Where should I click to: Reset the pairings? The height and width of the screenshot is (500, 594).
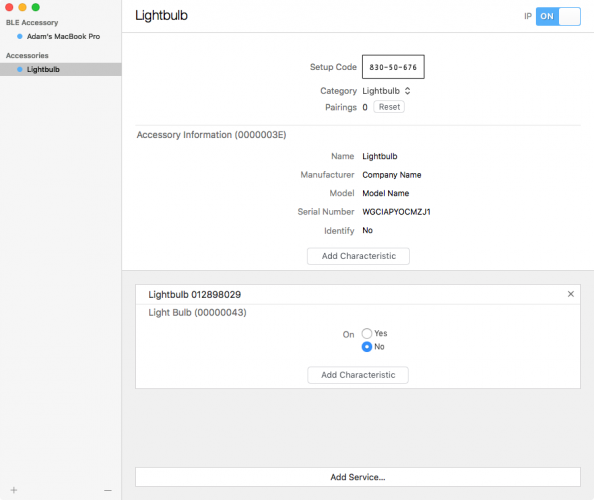389,107
